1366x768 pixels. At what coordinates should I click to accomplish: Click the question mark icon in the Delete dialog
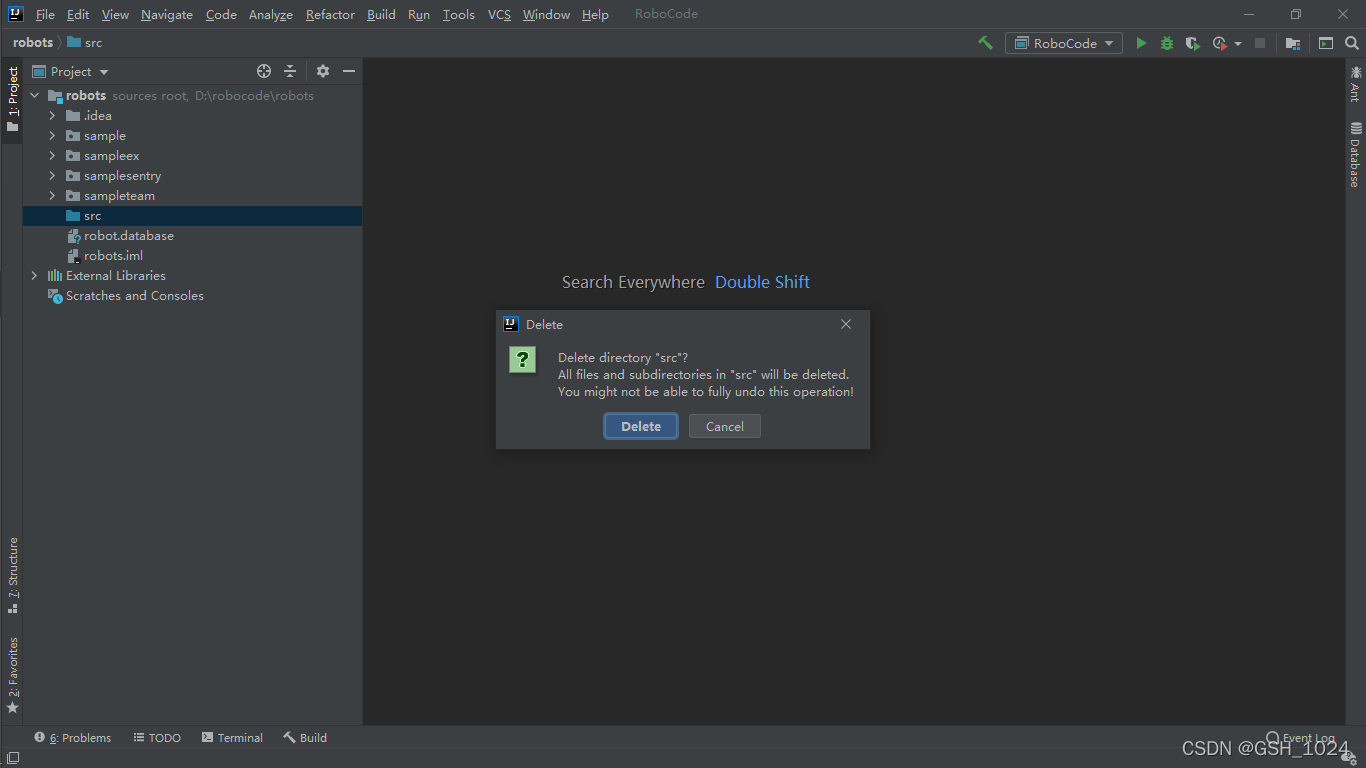[522, 359]
